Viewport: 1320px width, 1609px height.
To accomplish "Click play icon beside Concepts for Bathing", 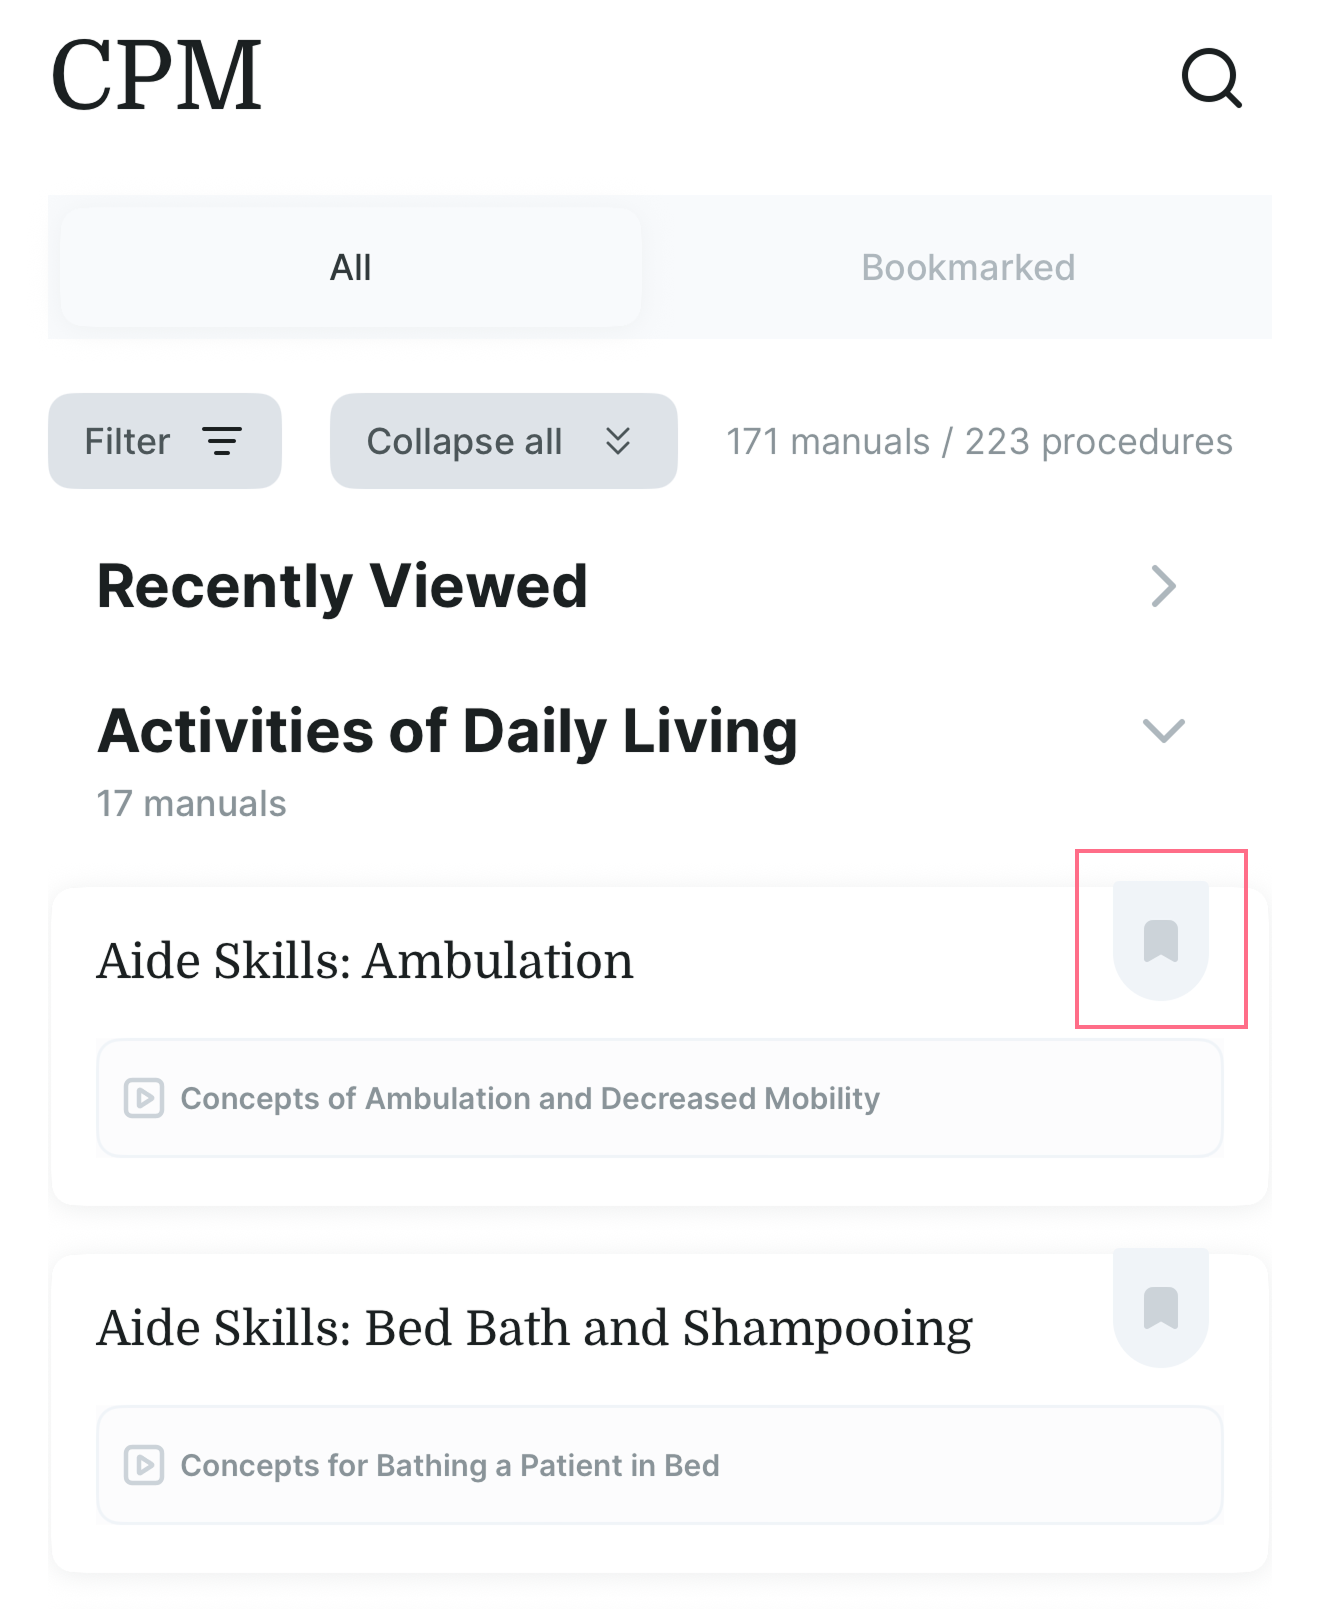I will 144,1465.
